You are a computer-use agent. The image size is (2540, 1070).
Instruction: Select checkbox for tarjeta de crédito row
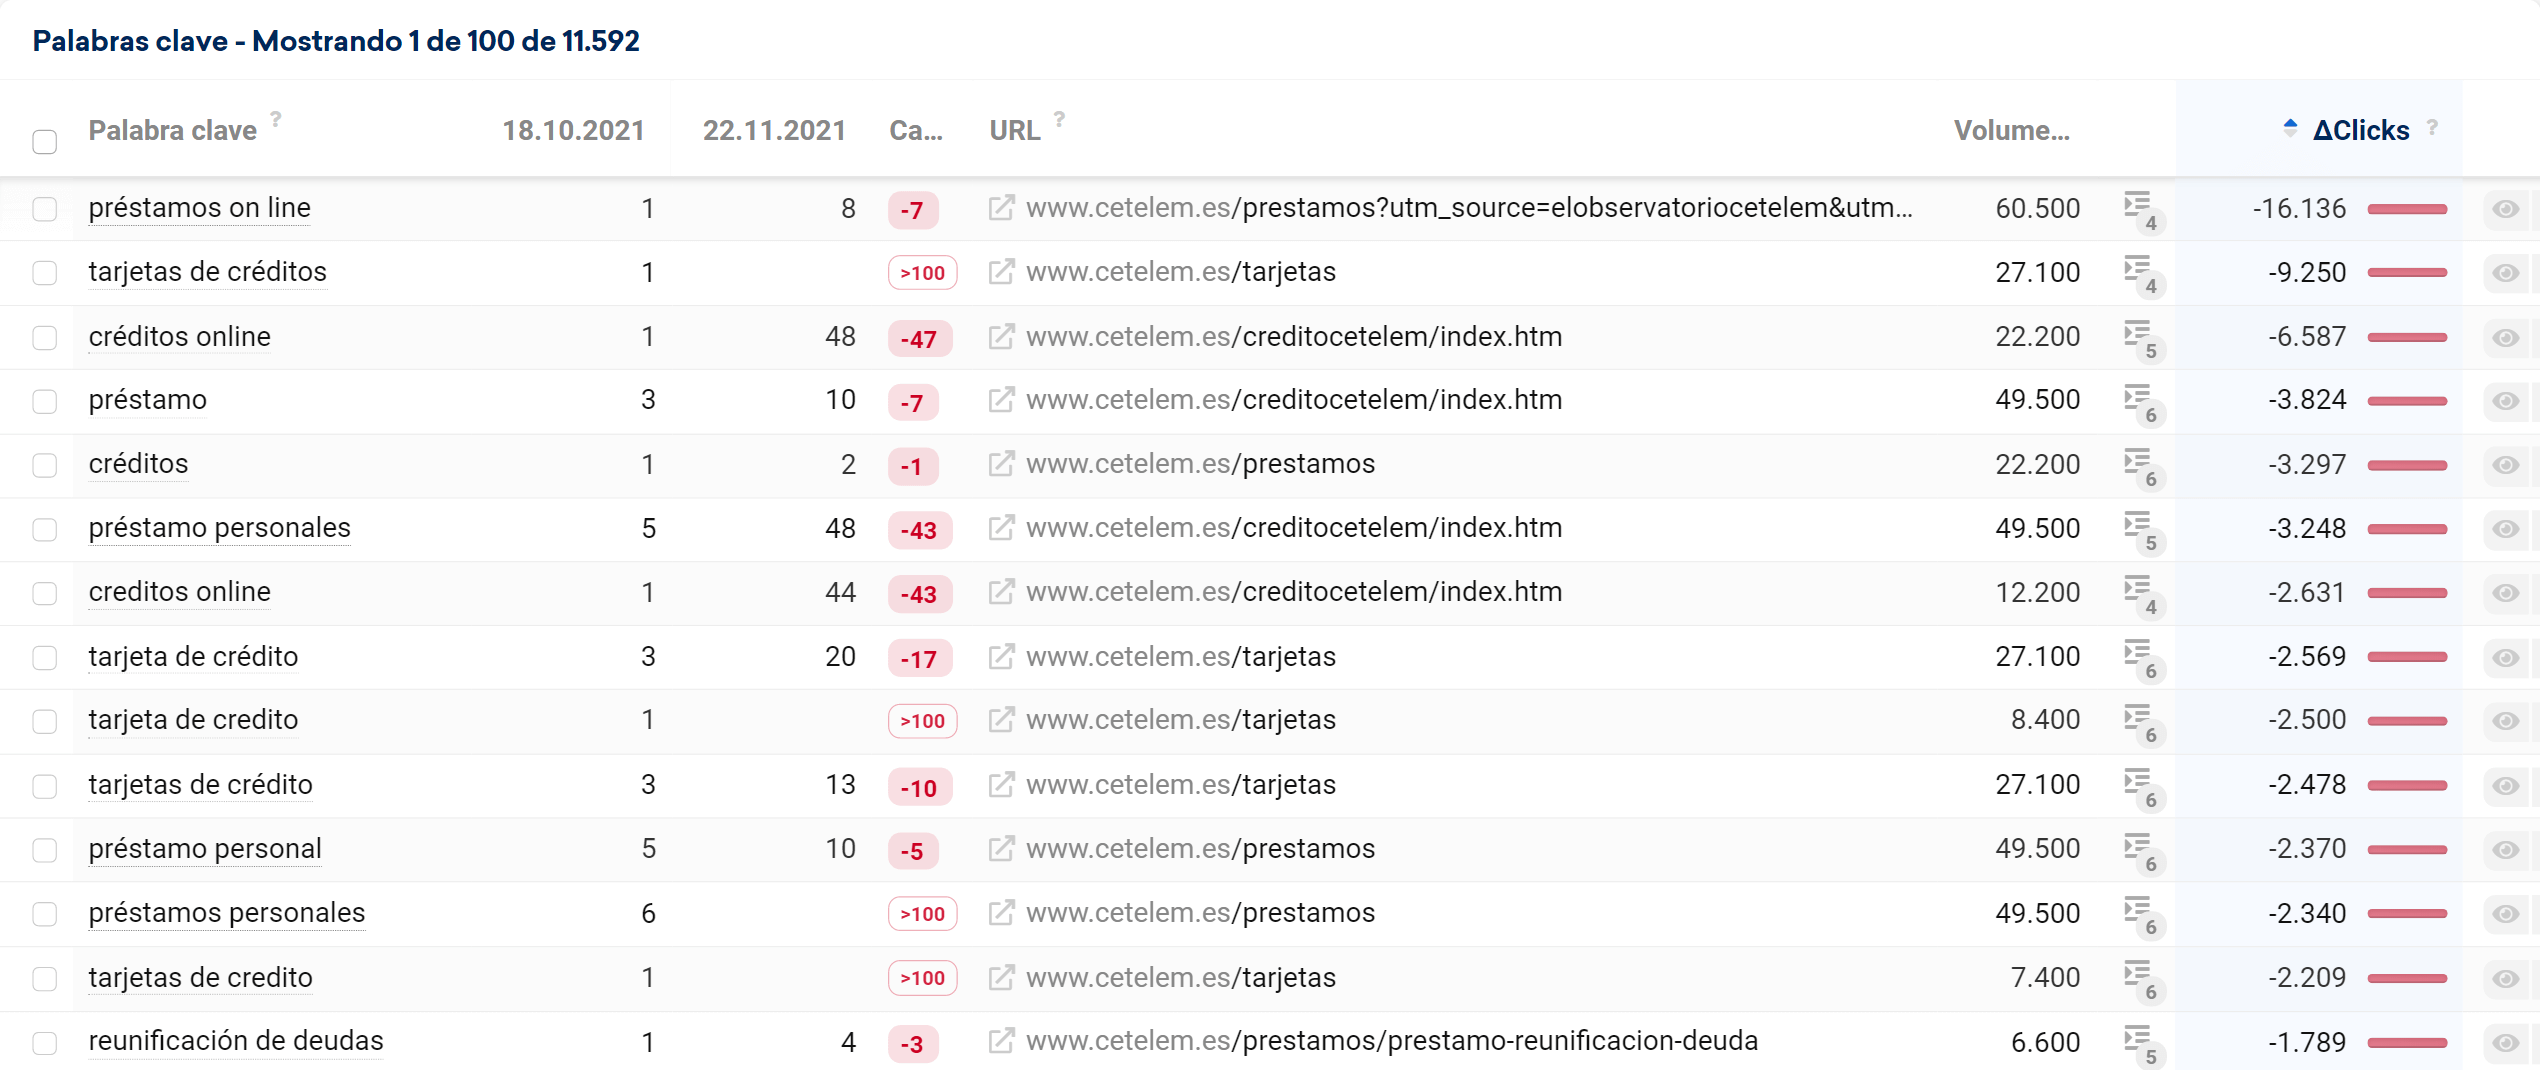[45, 657]
